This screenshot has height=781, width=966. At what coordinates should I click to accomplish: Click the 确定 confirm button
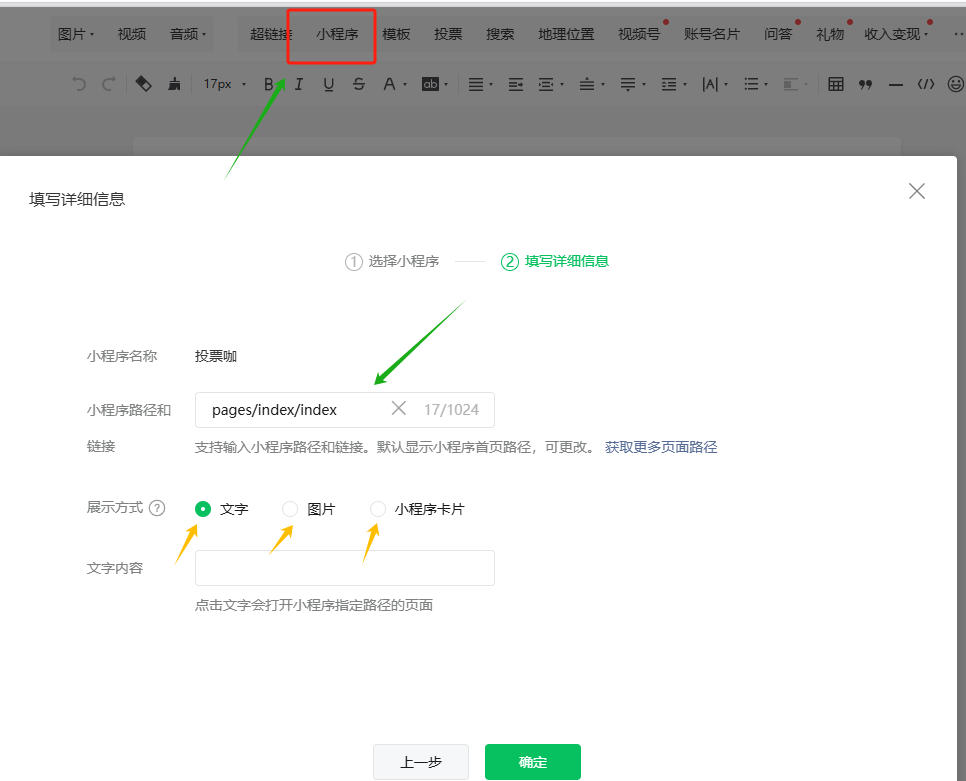click(x=533, y=762)
